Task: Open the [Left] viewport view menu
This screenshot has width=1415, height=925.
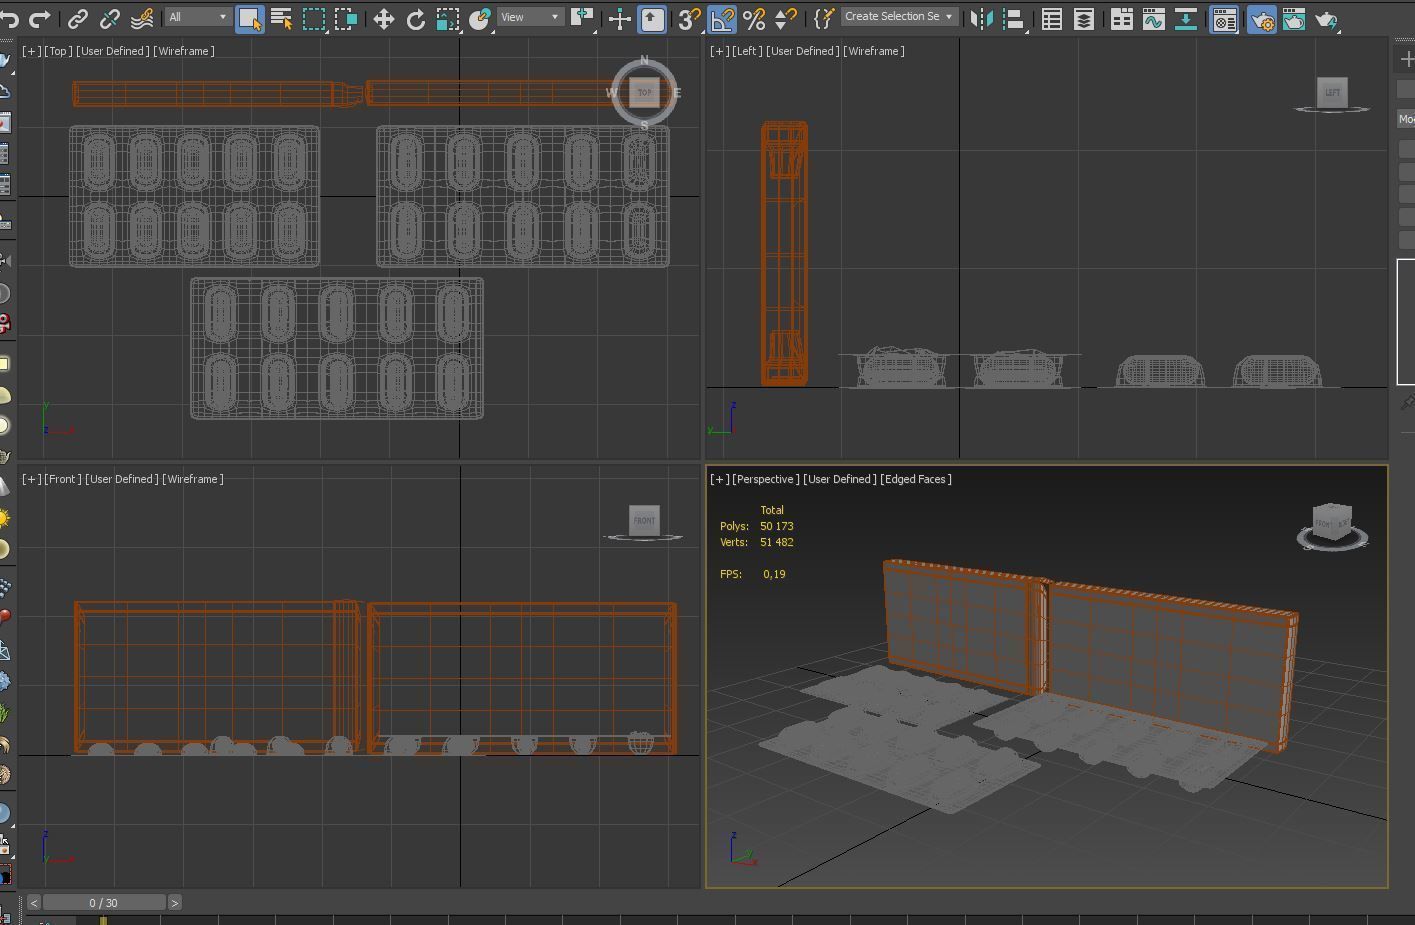Action: [746, 51]
